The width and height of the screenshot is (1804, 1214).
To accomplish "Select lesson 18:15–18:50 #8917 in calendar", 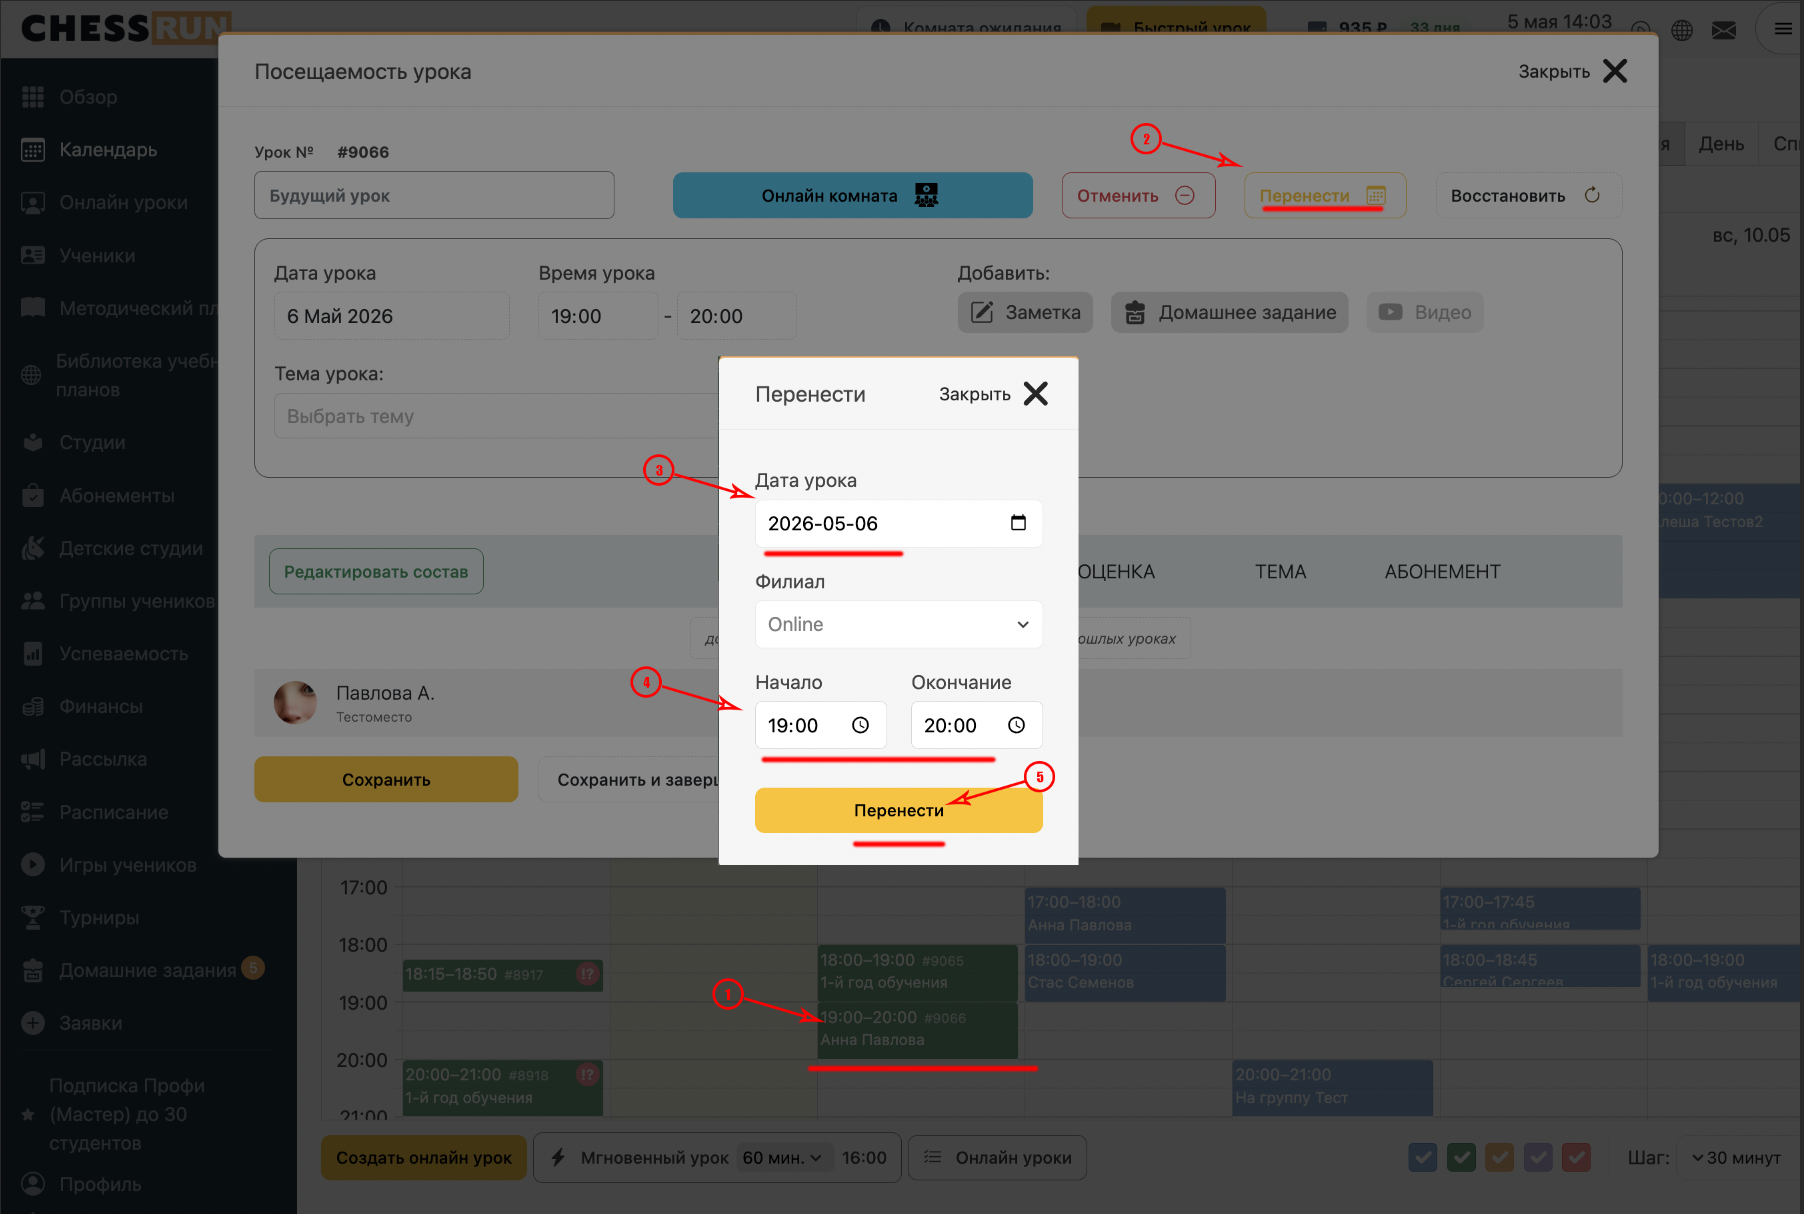I will (502, 974).
